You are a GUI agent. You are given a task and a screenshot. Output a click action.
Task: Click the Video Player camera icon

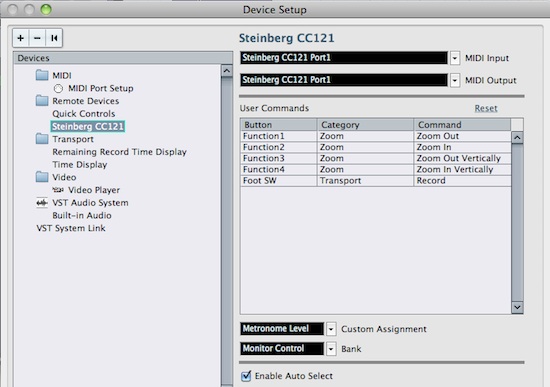(x=58, y=190)
